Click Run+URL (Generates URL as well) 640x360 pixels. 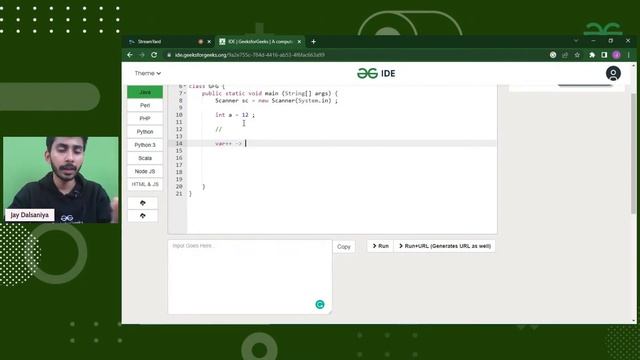444,246
